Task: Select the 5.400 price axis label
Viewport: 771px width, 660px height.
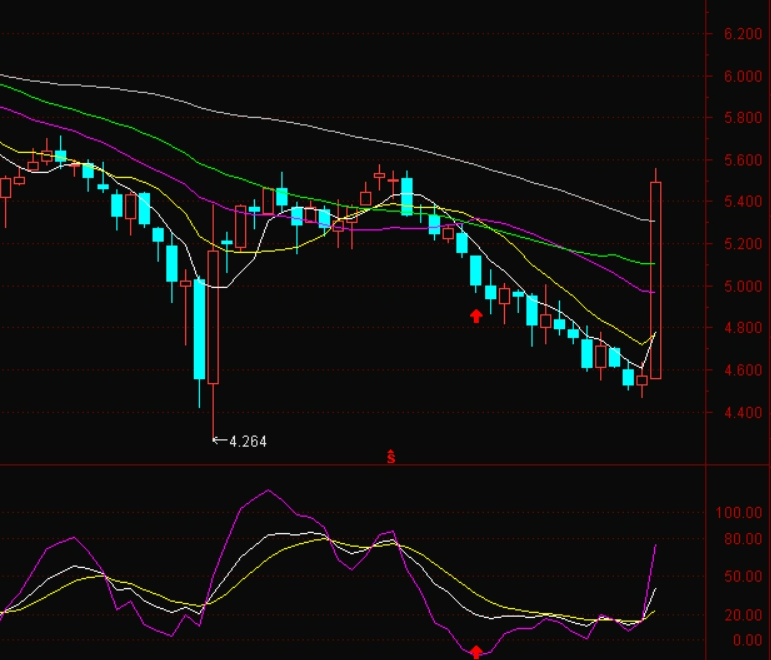Action: (743, 201)
